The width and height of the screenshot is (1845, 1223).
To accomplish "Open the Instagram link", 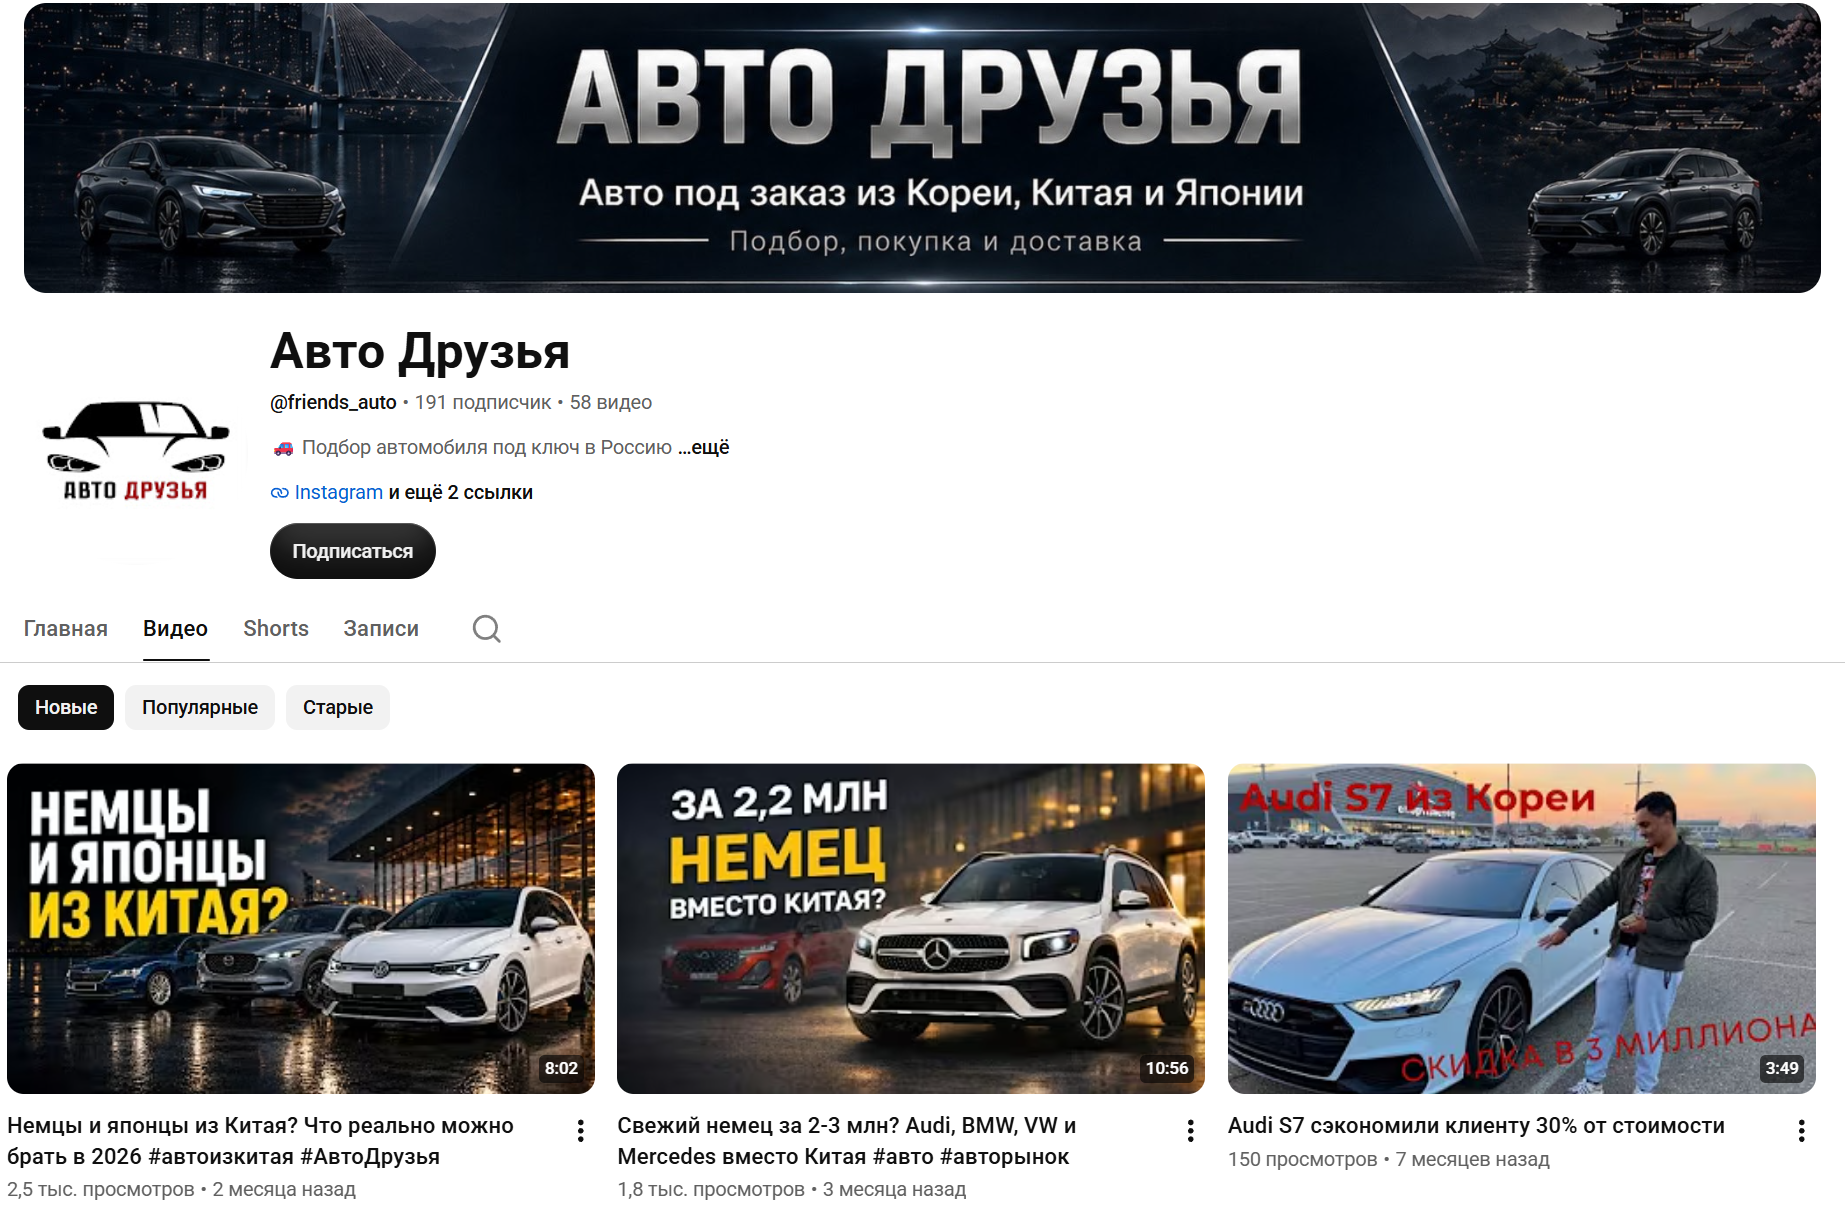I will pyautogui.click(x=339, y=492).
